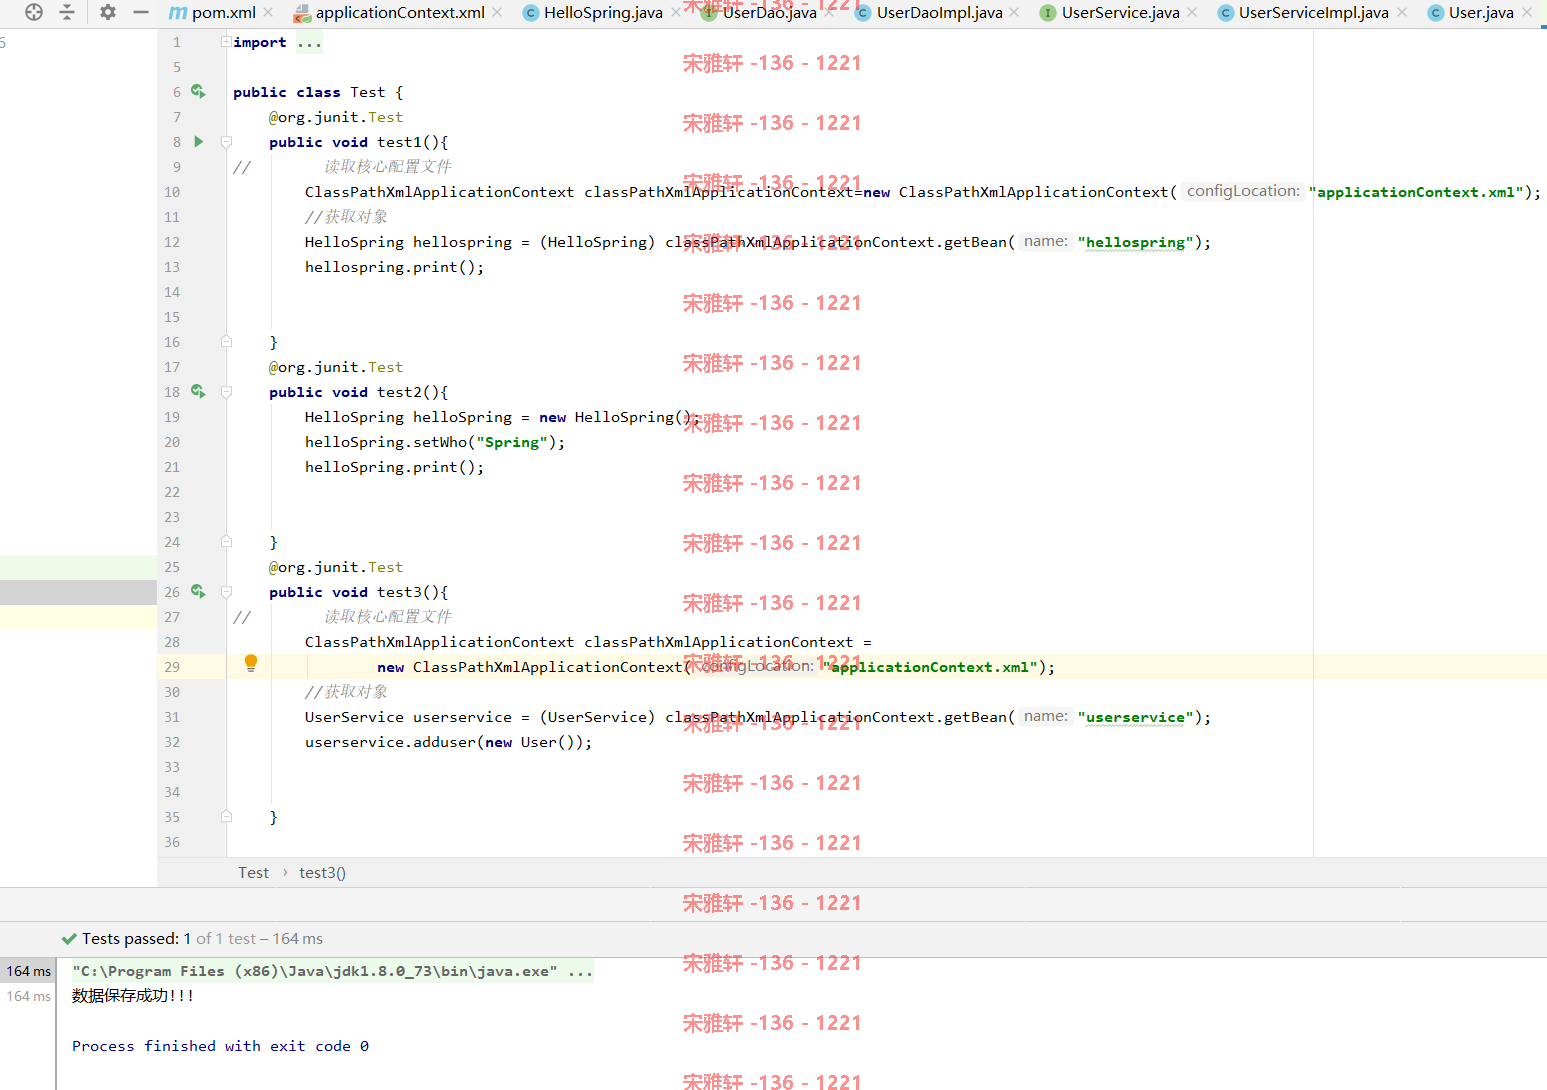Select the second 164 ms test result row
The height and width of the screenshot is (1090, 1547).
[28, 996]
